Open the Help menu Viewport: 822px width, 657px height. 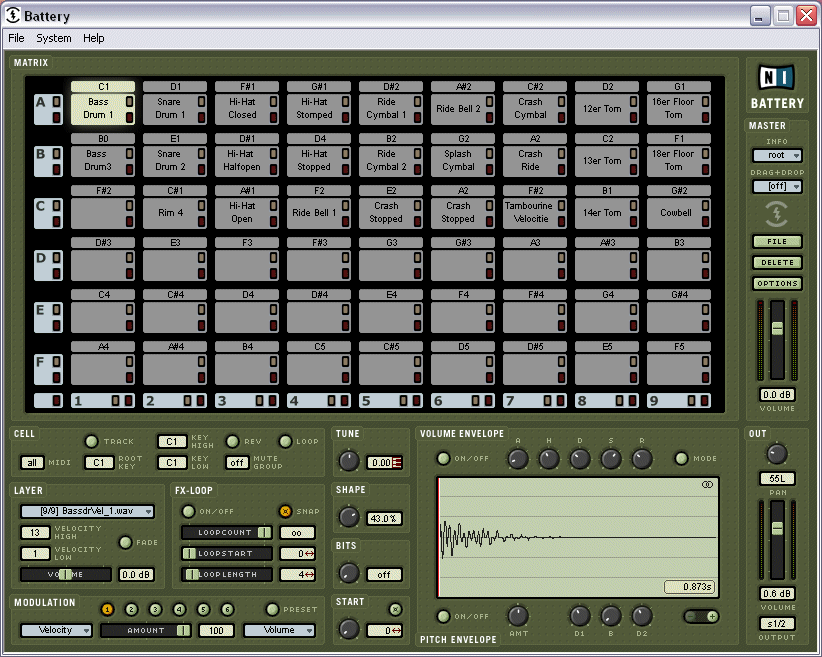(x=93, y=38)
